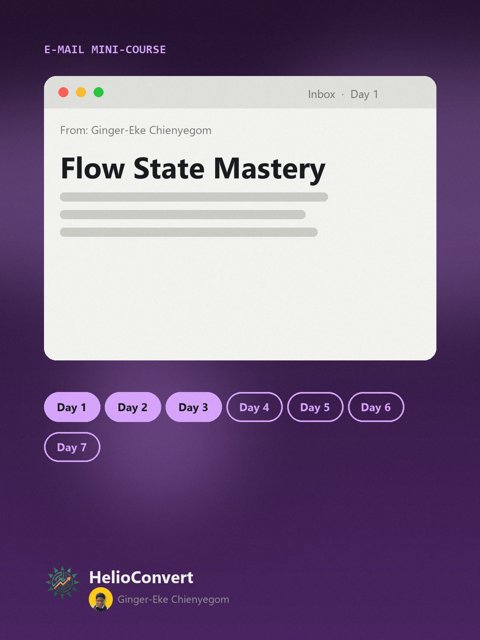Viewport: 480px width, 640px height.
Task: Select the Day 1 pill
Action: click(72, 407)
